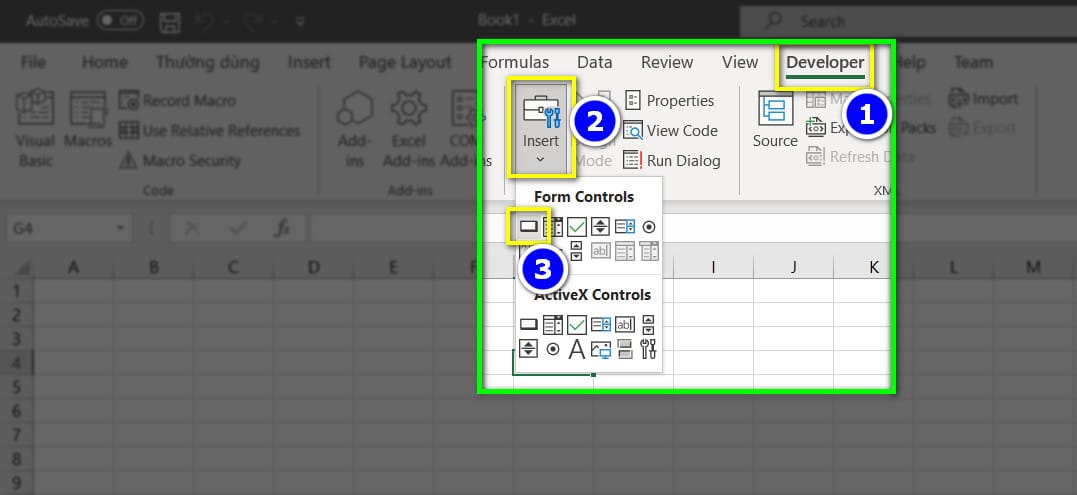The height and width of the screenshot is (495, 1077).
Task: Open the Data tab
Action: (x=595, y=62)
